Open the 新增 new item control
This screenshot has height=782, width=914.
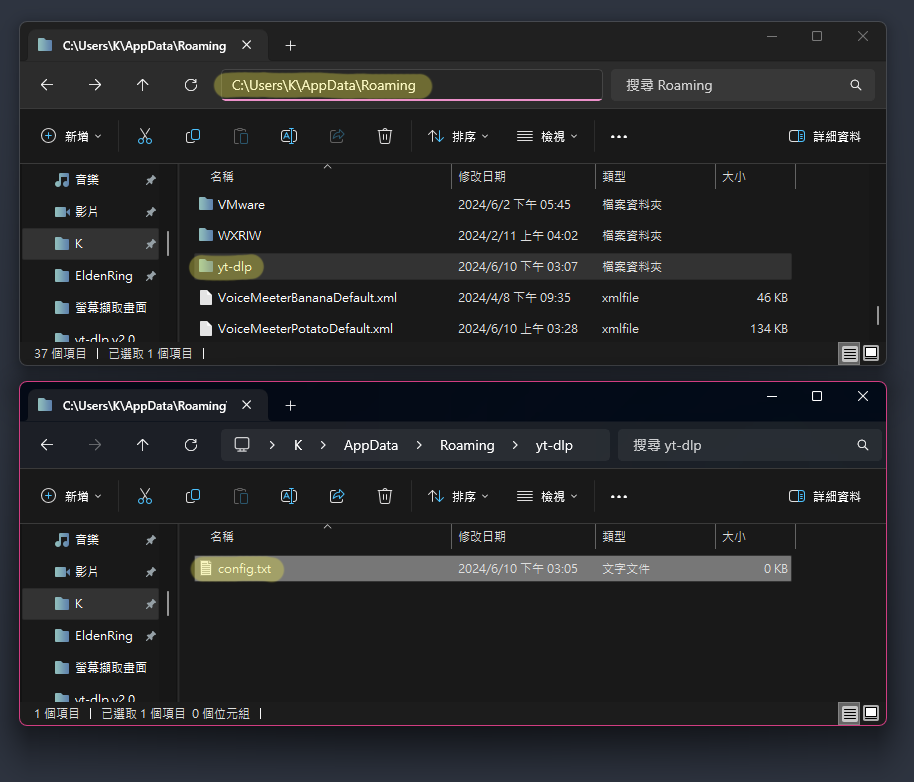click(68, 136)
